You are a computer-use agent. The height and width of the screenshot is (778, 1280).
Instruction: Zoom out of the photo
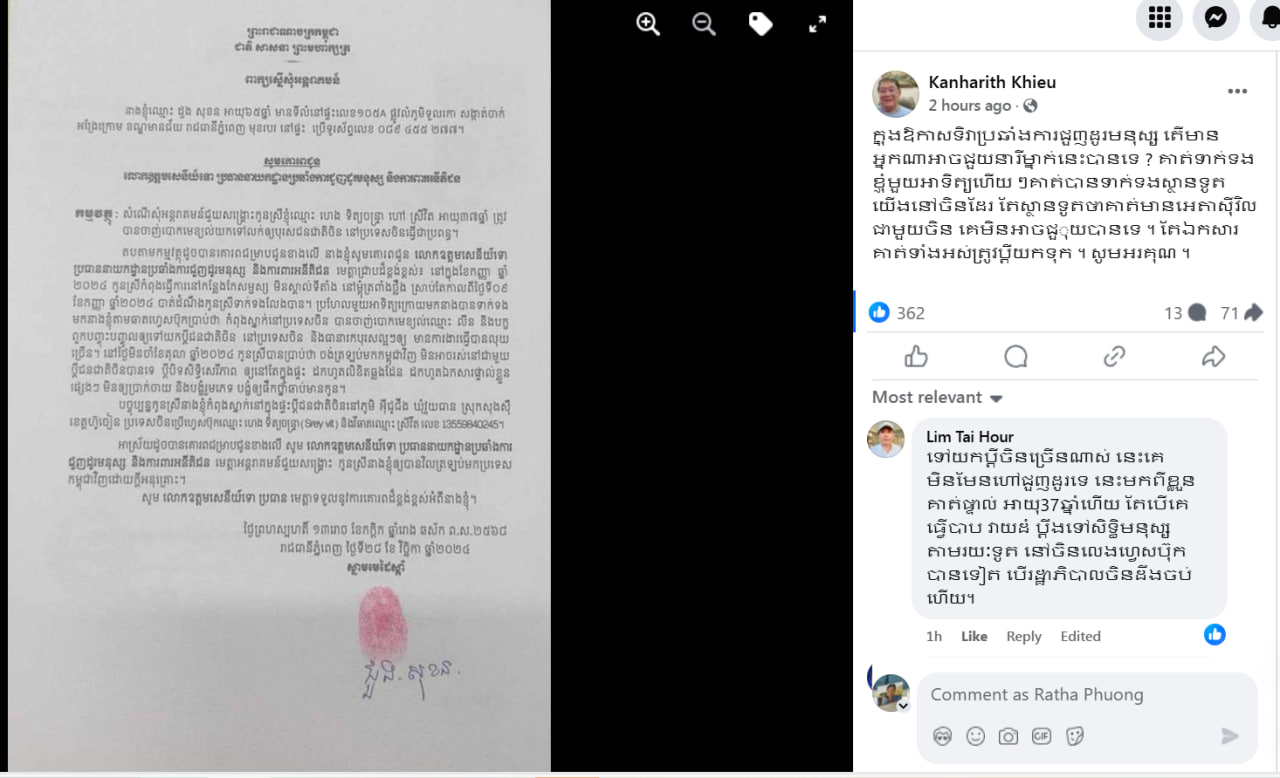704,25
